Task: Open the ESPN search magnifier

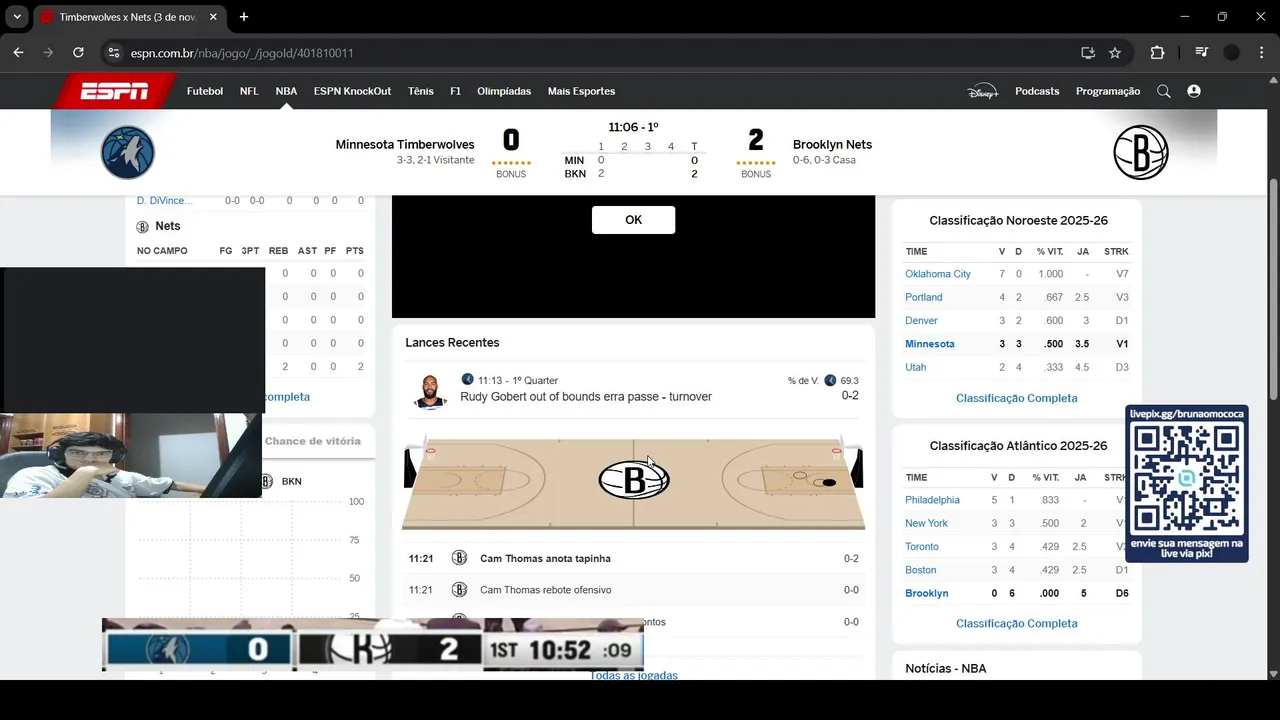Action: [x=1163, y=91]
